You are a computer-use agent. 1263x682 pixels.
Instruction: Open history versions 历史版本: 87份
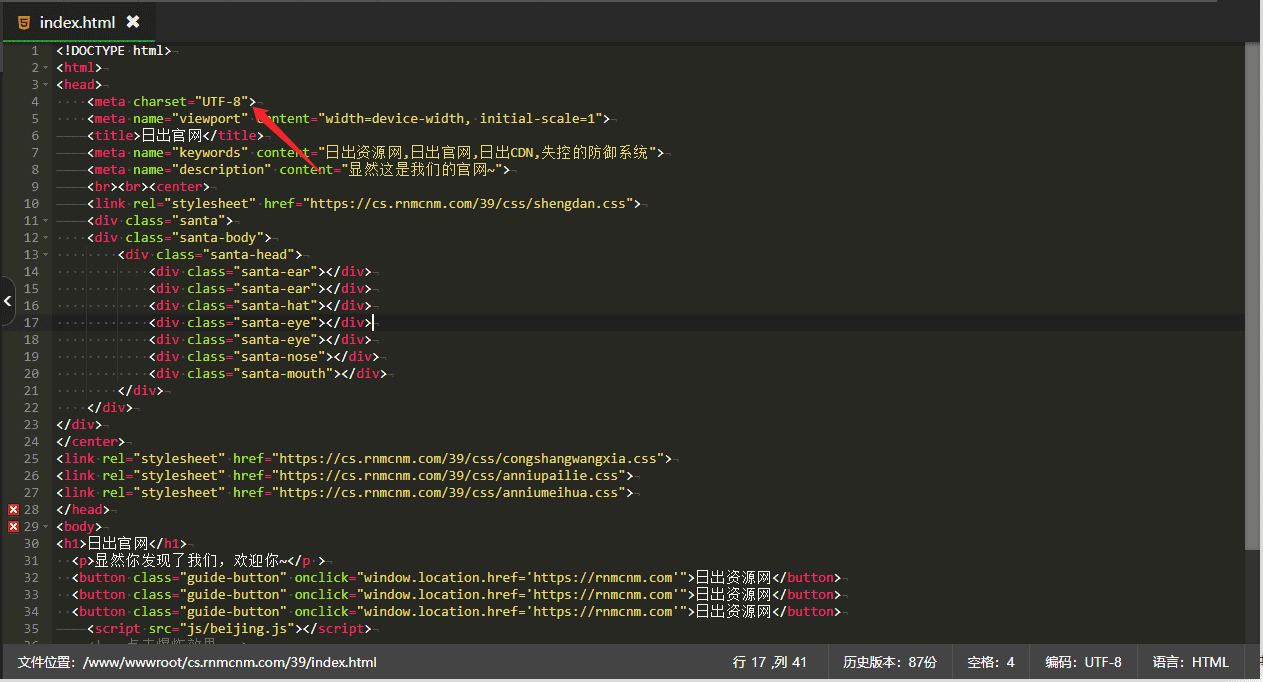point(890,662)
